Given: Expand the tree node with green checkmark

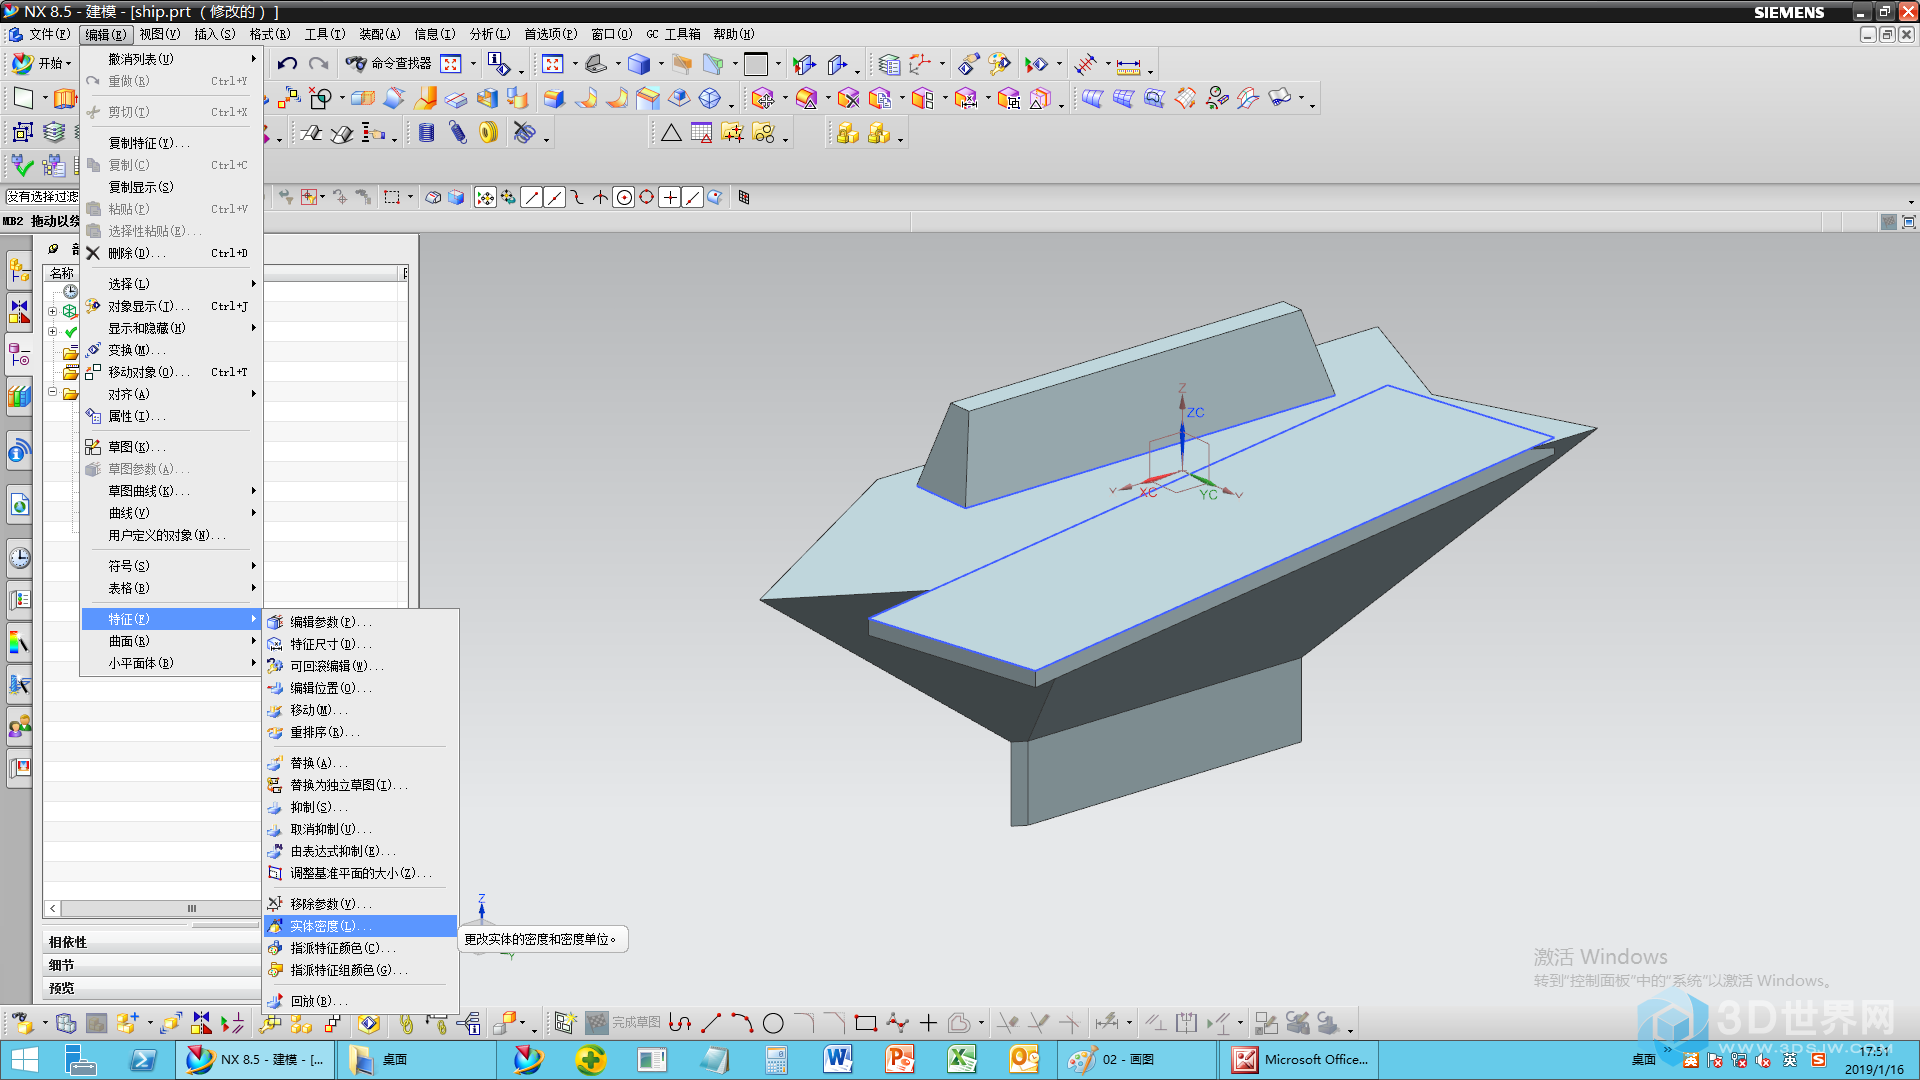Looking at the screenshot, I should pyautogui.click(x=53, y=331).
